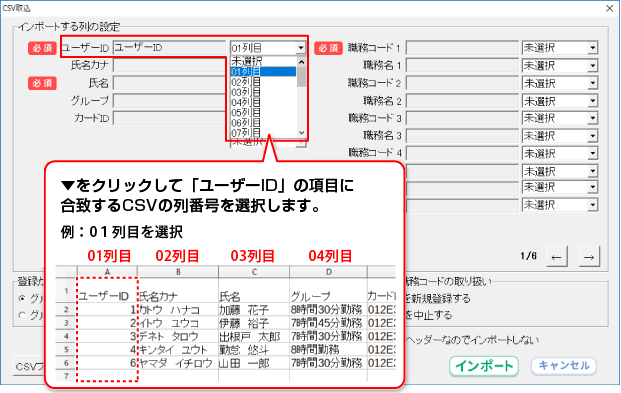Click the 氏名カナ text field

click(170, 65)
